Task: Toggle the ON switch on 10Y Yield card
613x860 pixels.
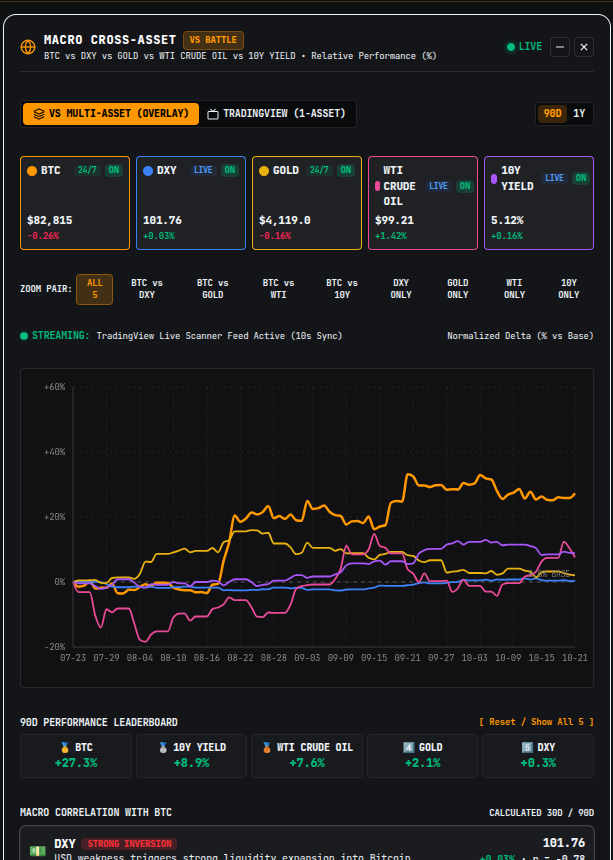Action: pos(581,178)
